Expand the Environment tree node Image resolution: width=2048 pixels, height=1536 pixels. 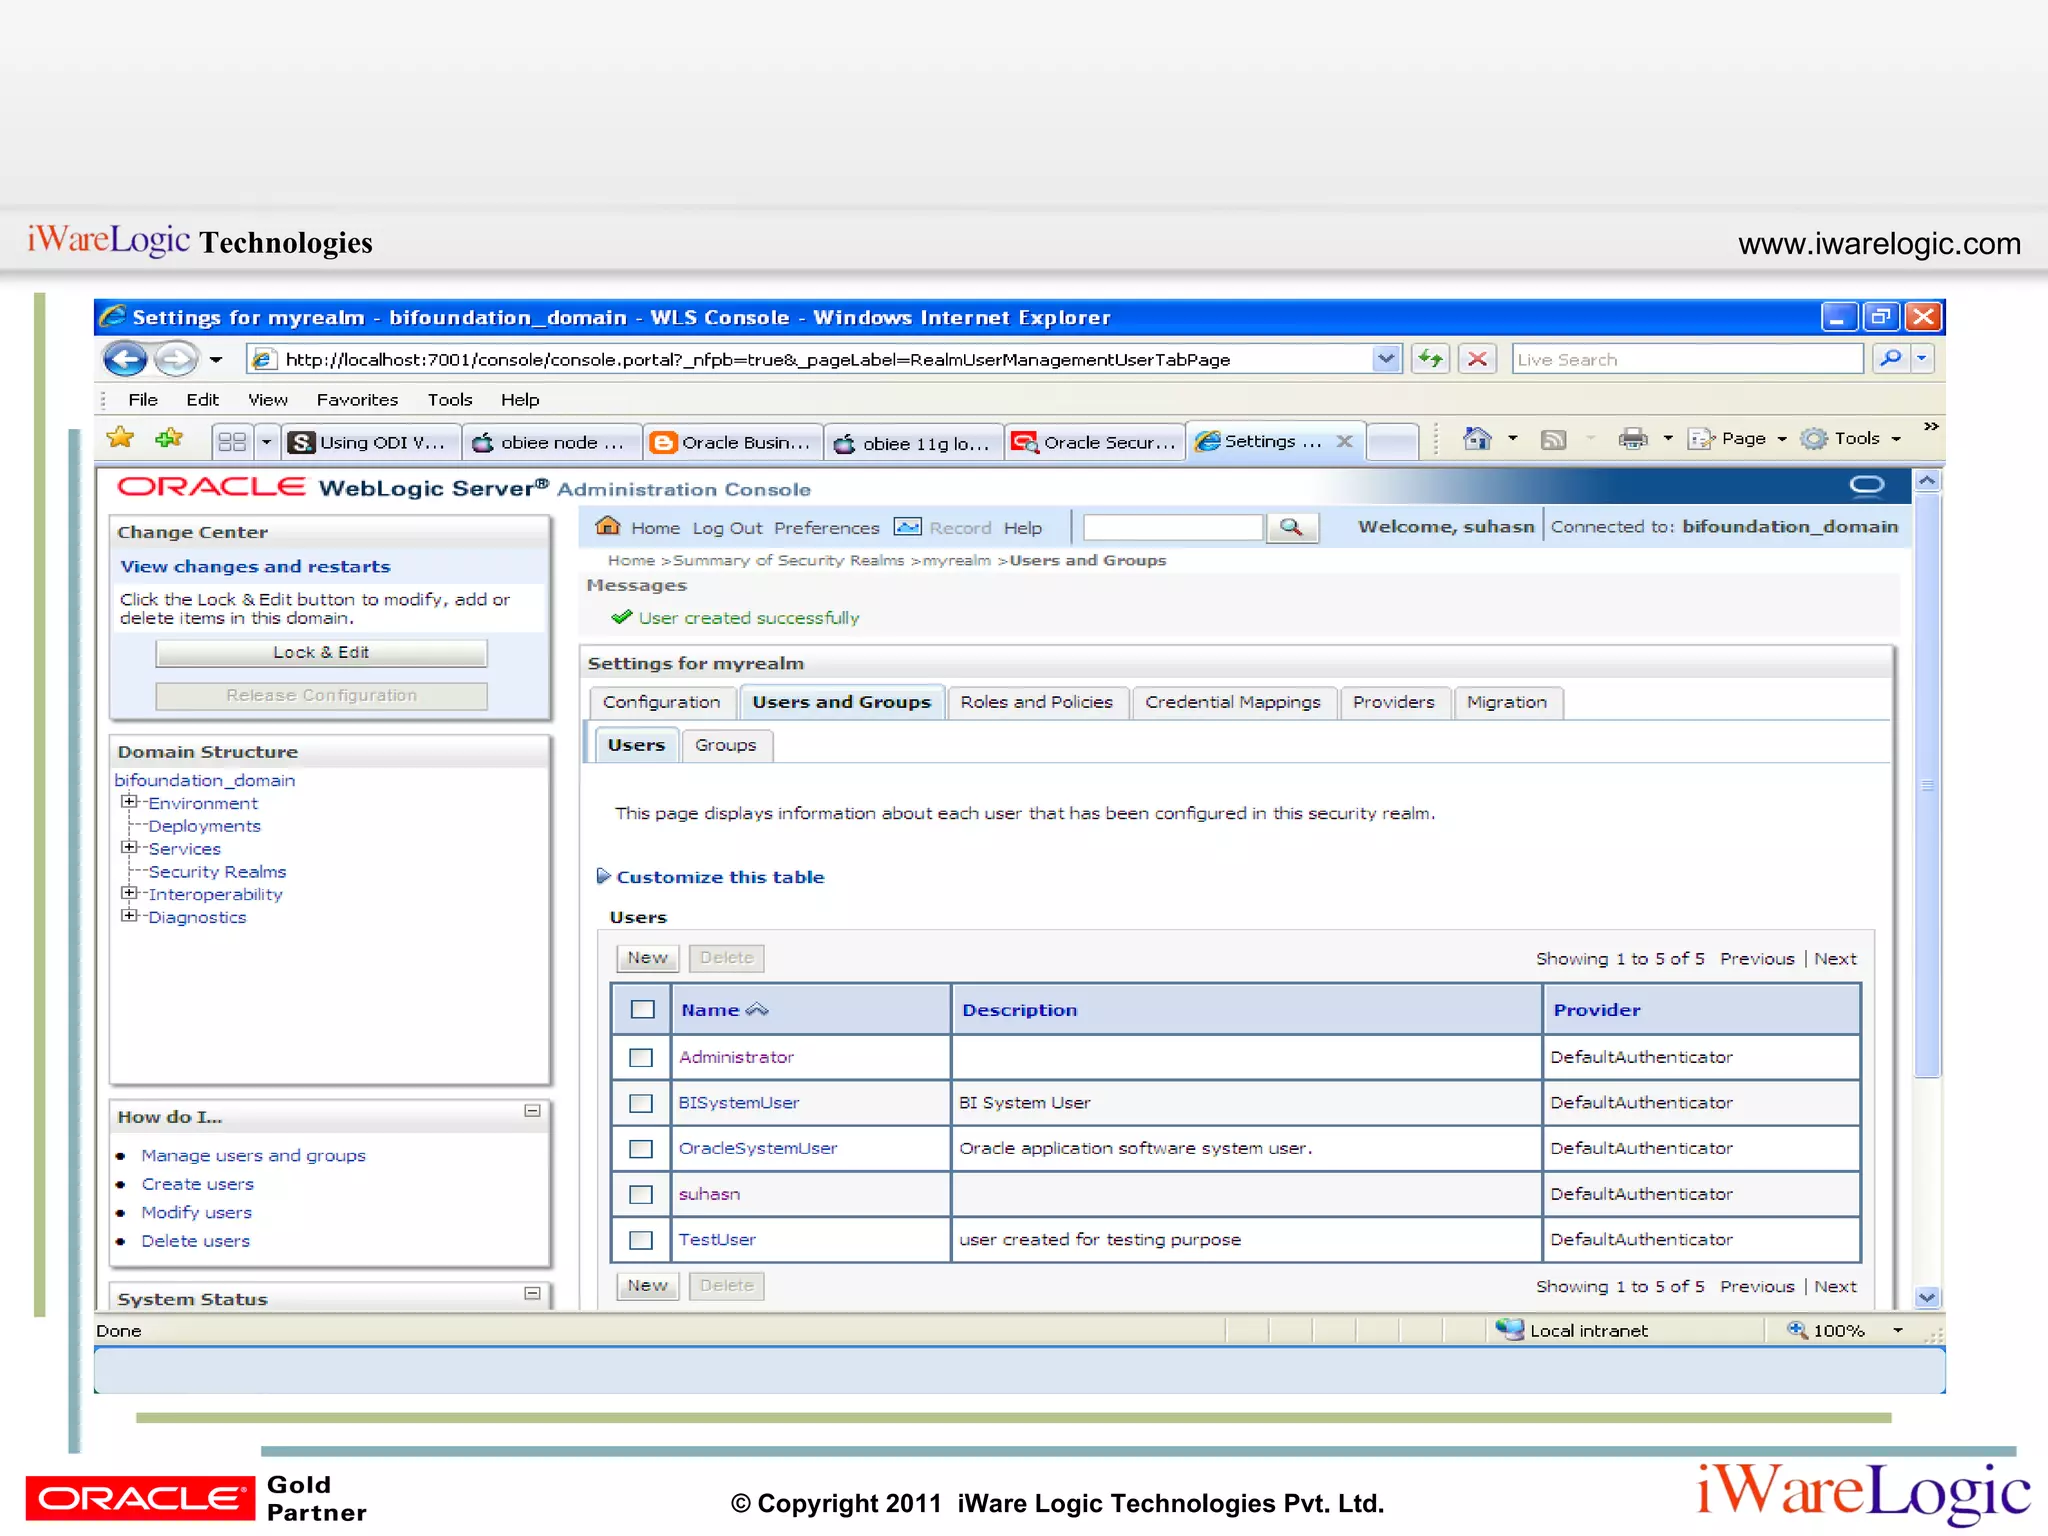click(x=129, y=802)
